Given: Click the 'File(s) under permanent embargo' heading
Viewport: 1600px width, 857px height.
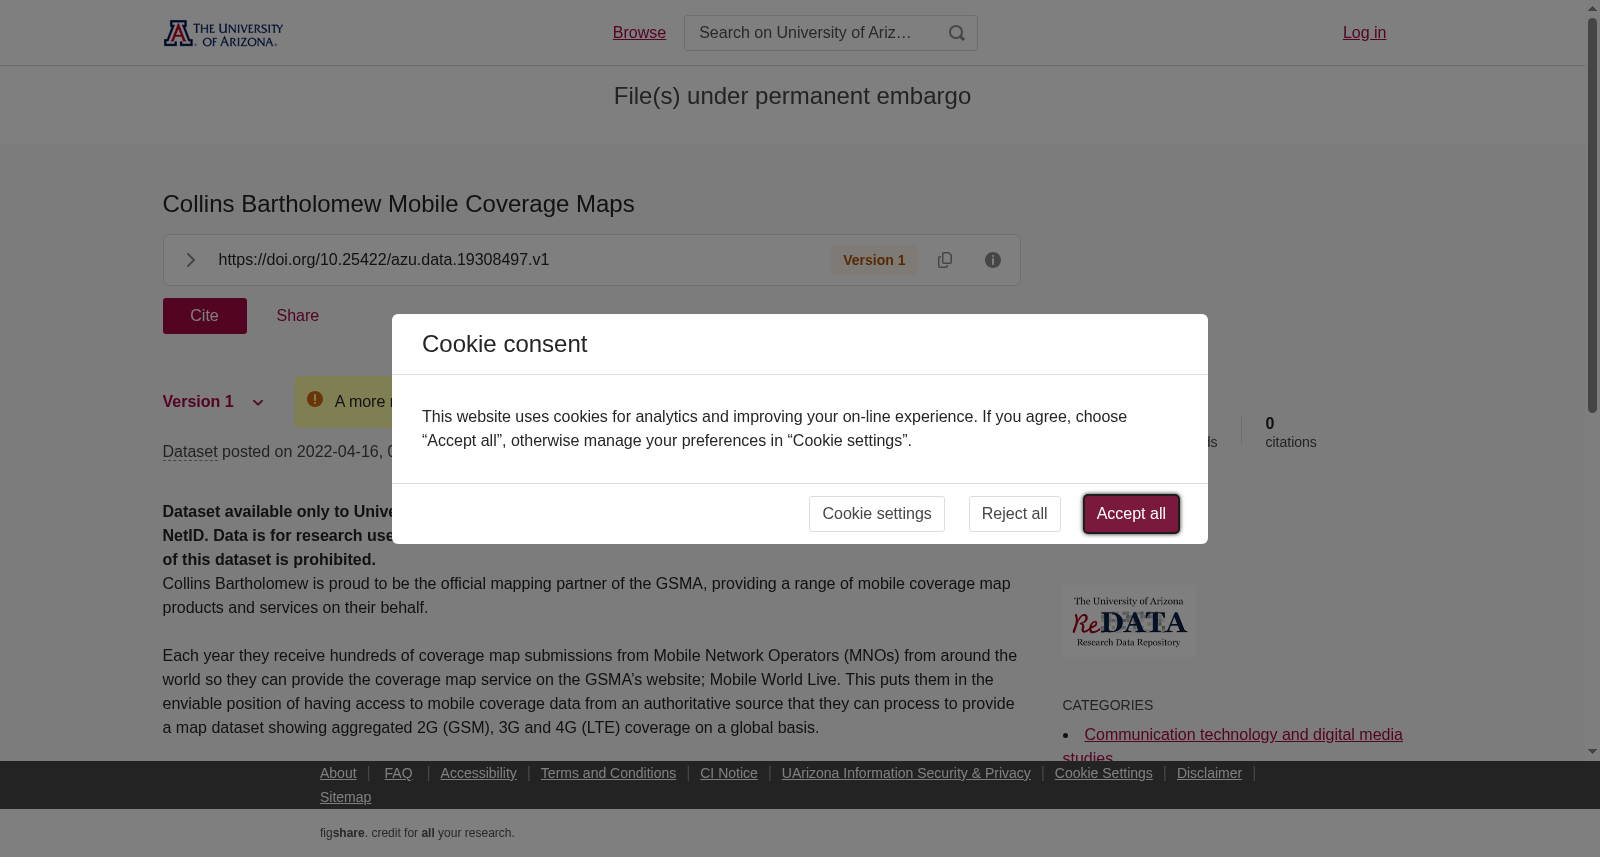Looking at the screenshot, I should [x=792, y=96].
